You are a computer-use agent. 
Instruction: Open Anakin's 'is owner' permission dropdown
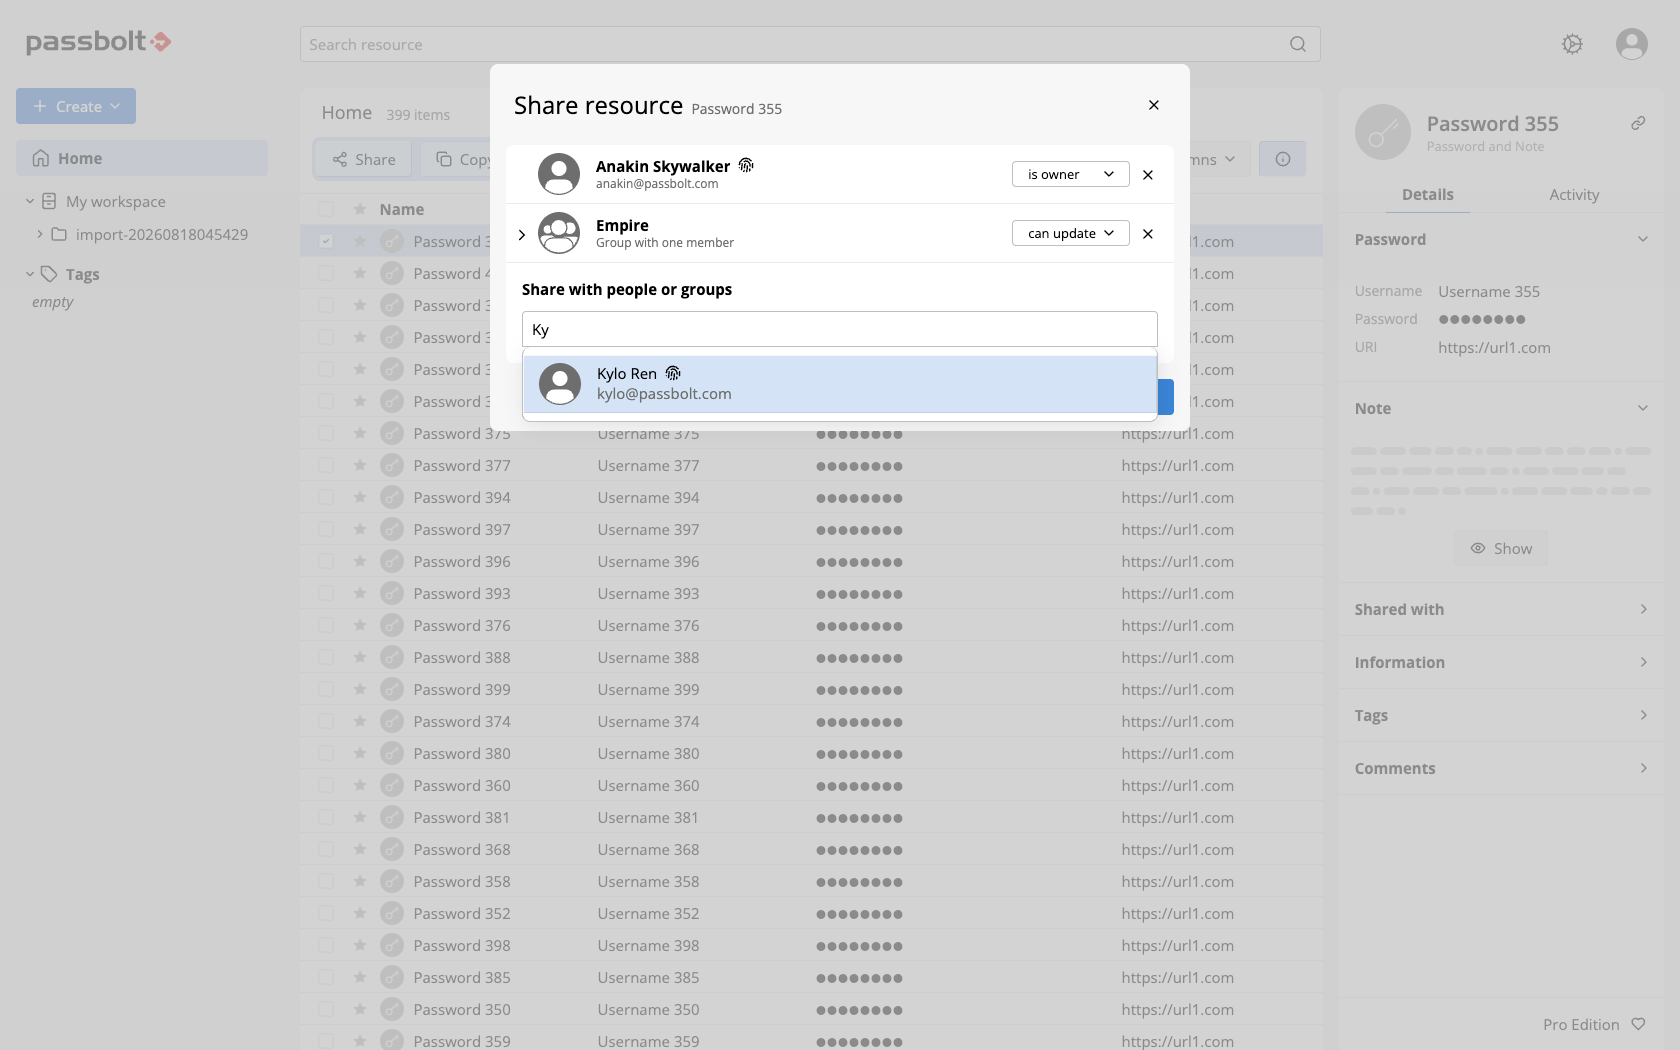(1070, 174)
